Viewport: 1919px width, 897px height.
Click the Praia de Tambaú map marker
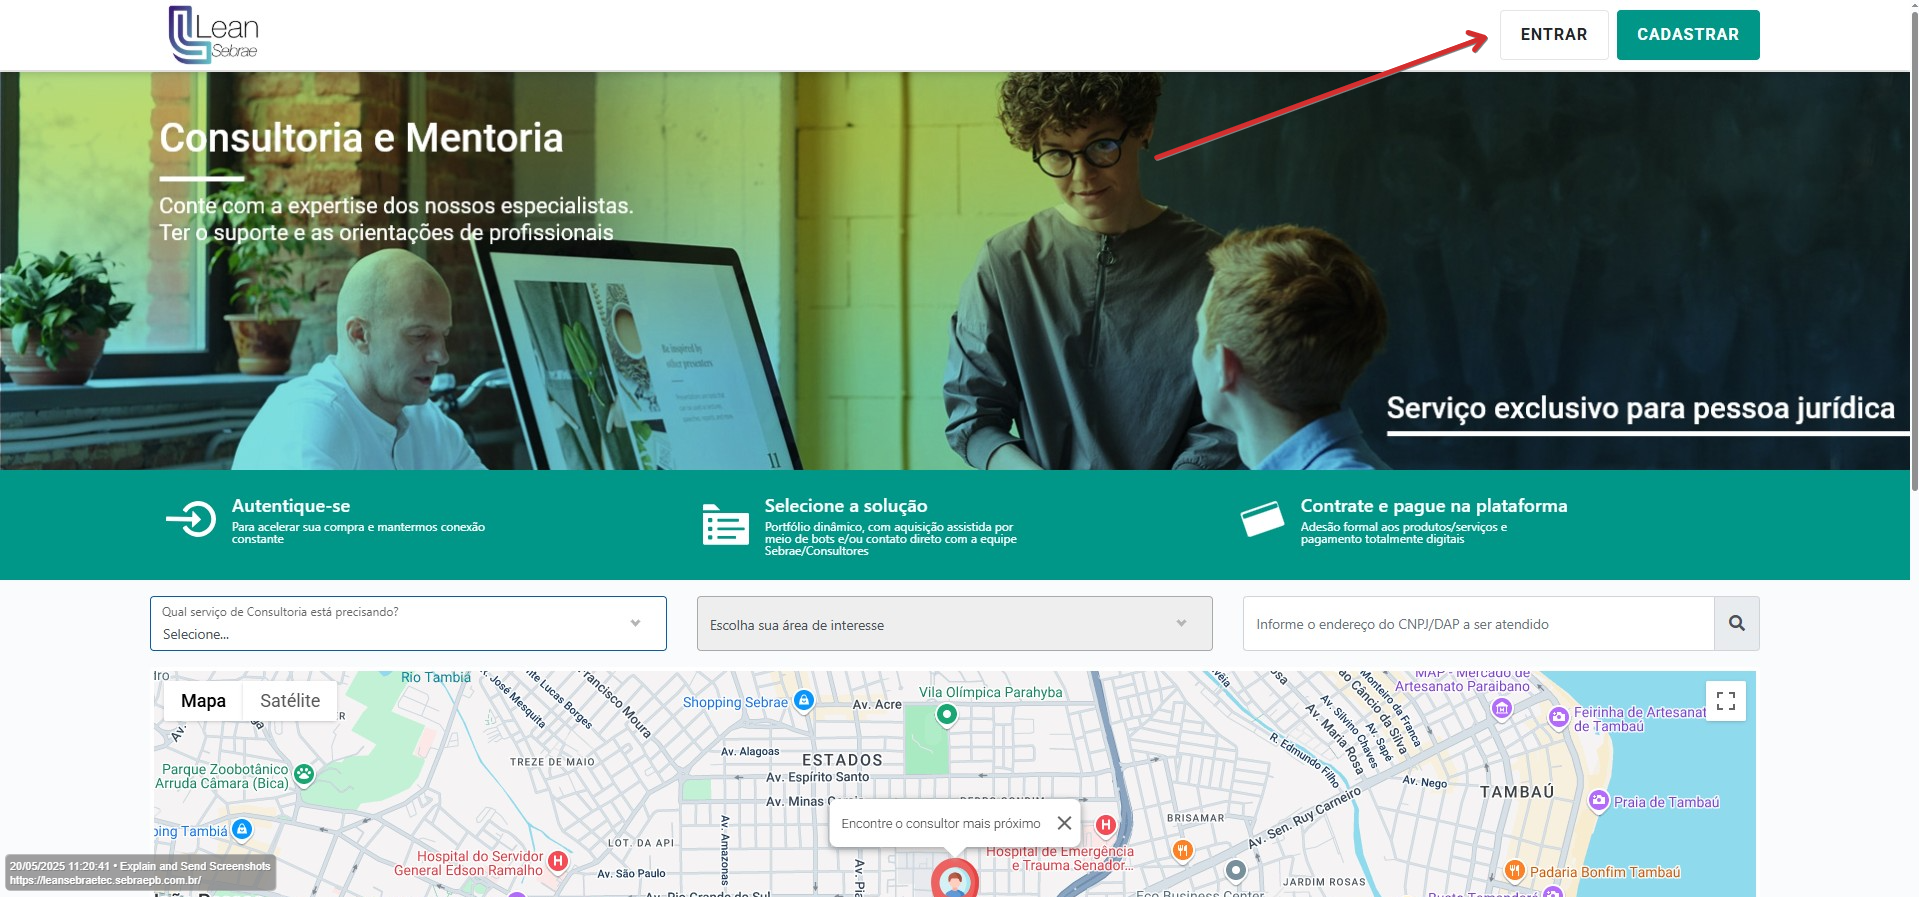click(x=1598, y=801)
